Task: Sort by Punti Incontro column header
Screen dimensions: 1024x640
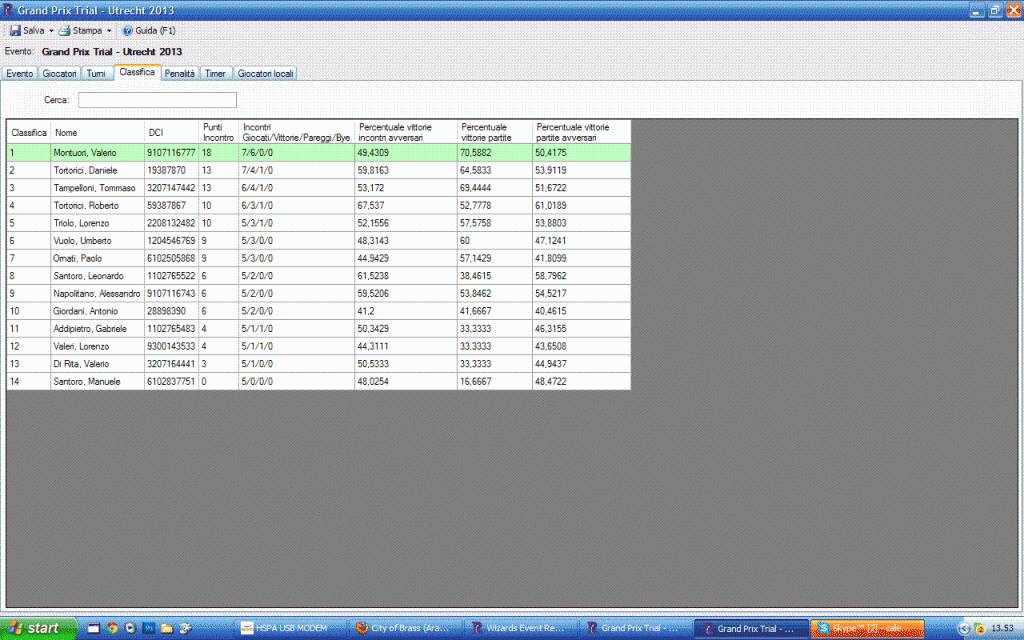Action: pyautogui.click(x=219, y=132)
